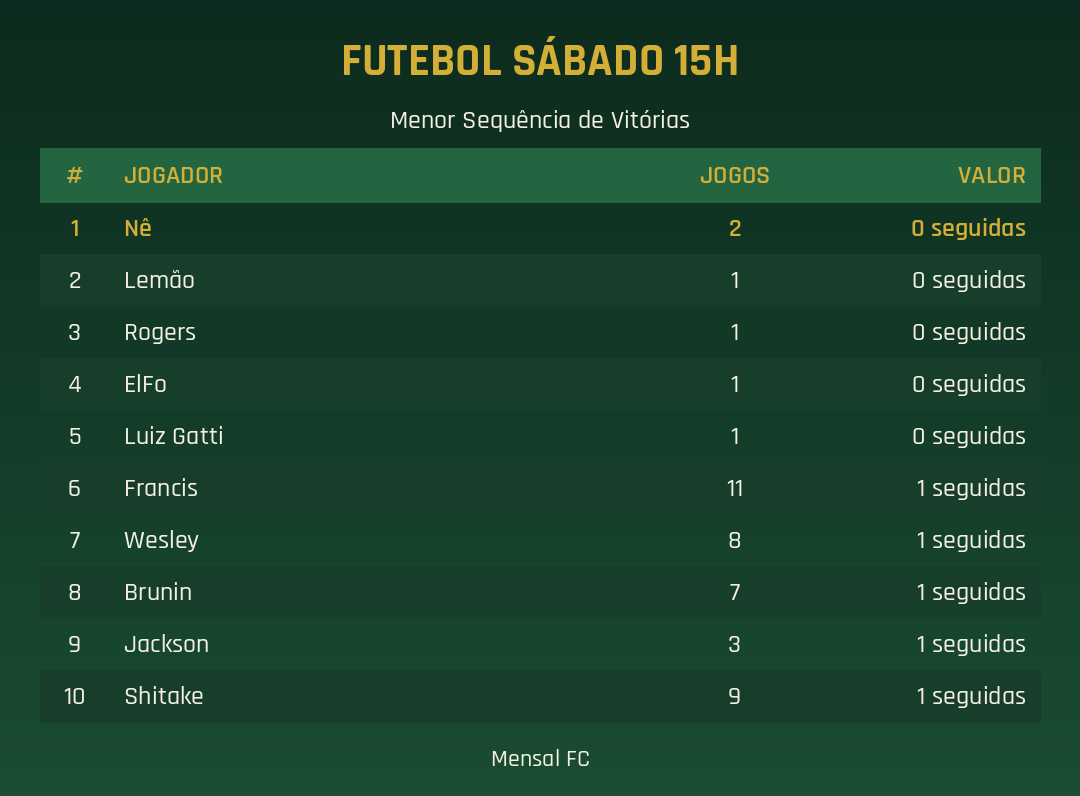Click the VALOR column header
Image resolution: width=1080 pixels, height=796 pixels.
tap(992, 176)
